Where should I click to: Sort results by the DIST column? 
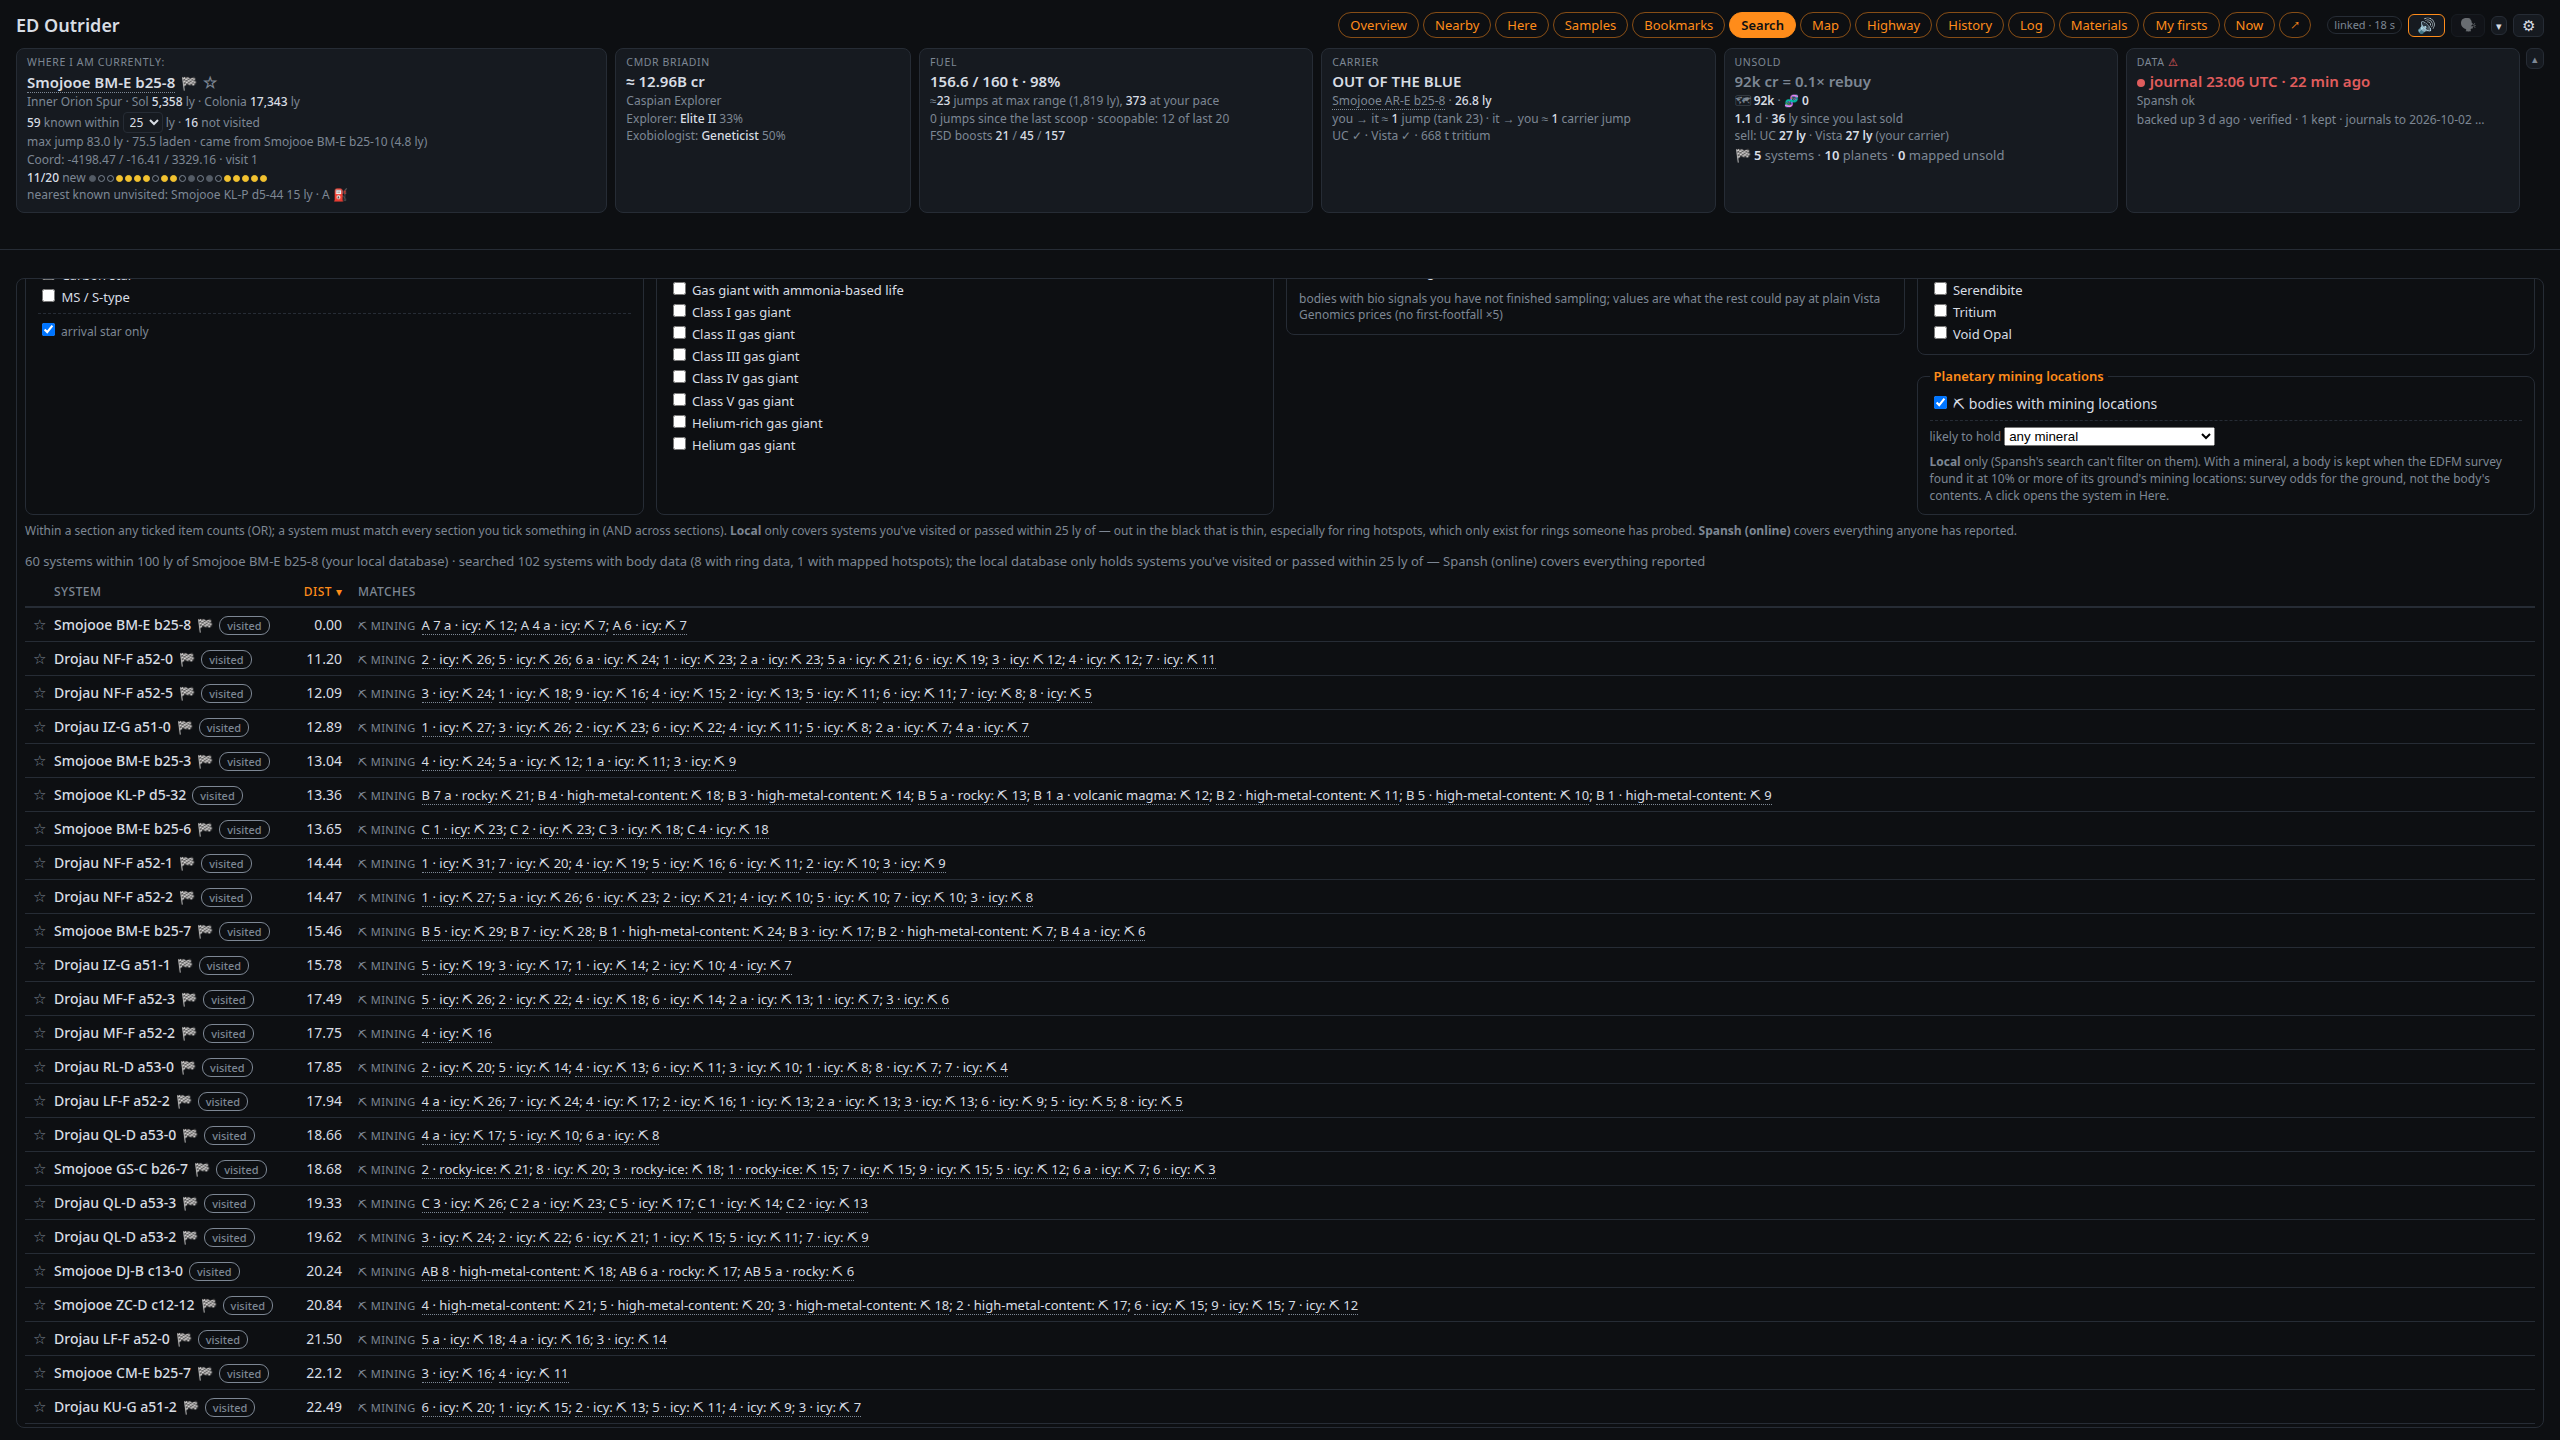[x=323, y=592]
